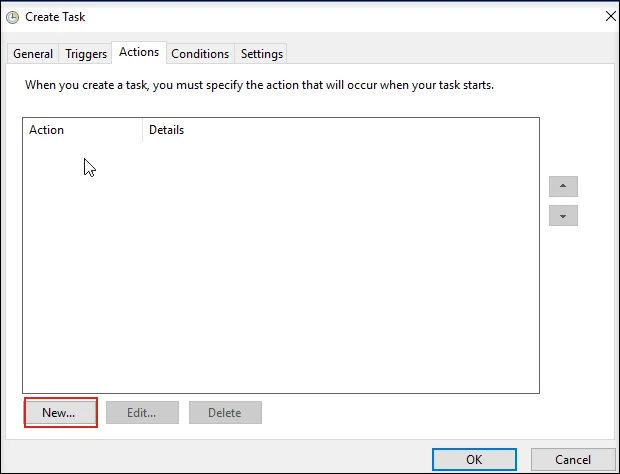Close the Create Task dialog
The image size is (620, 474).
(610, 16)
